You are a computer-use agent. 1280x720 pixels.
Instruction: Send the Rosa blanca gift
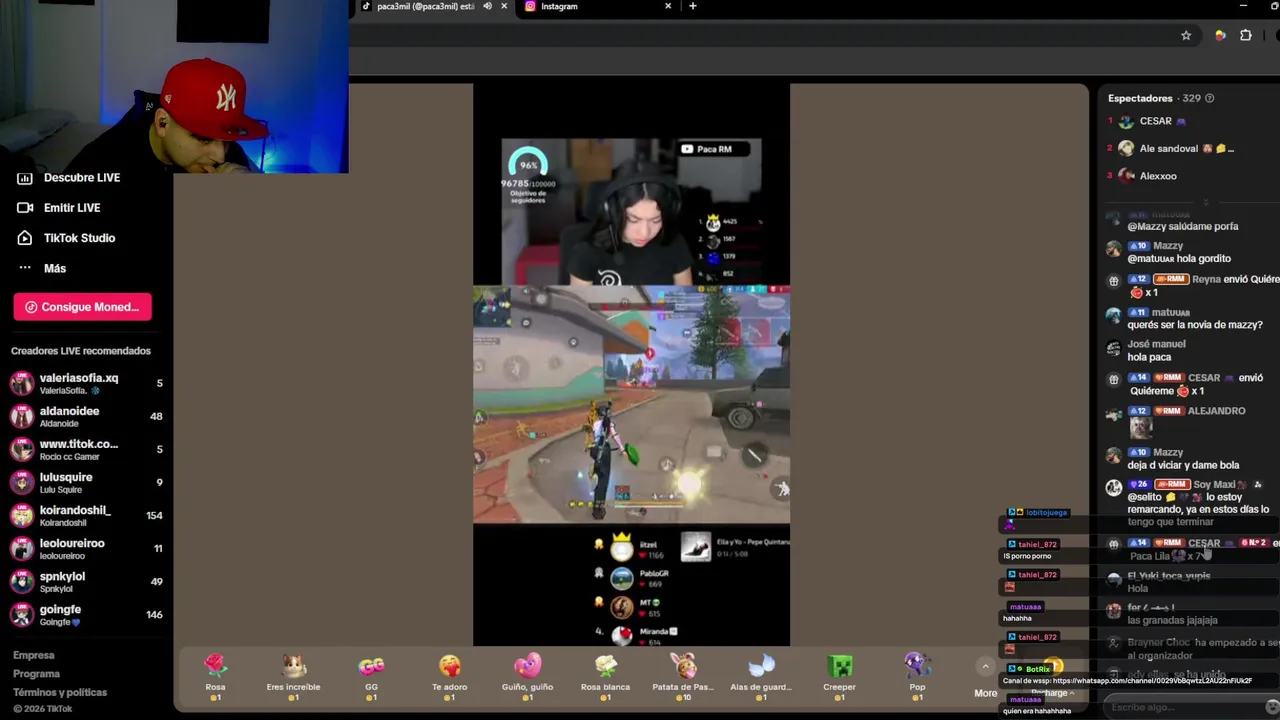click(605, 676)
